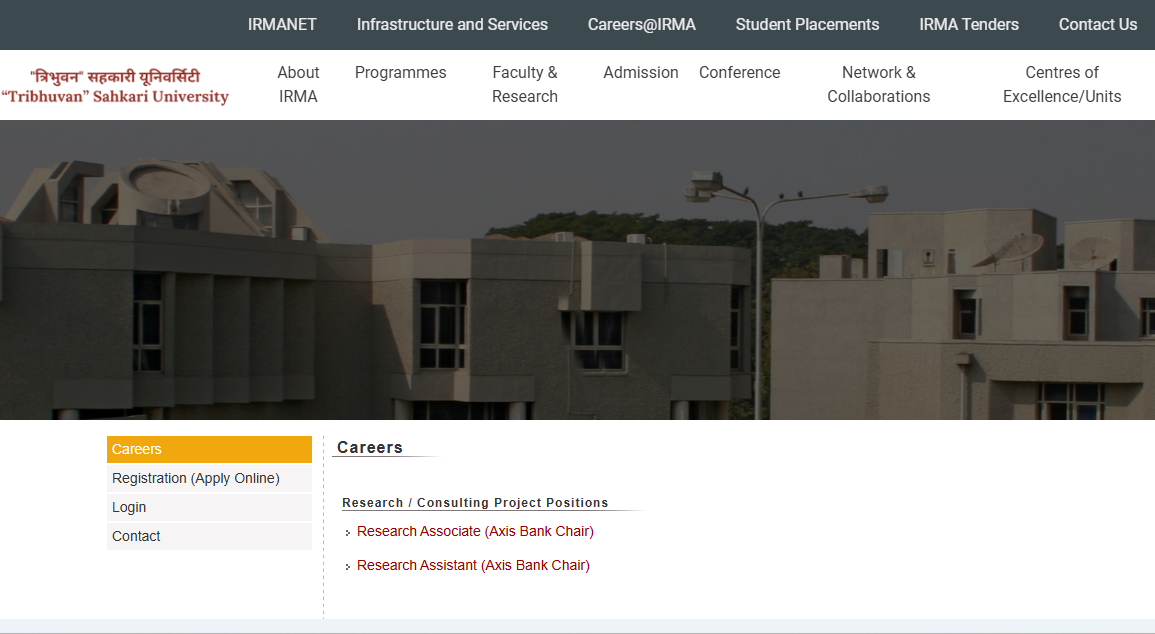View IRMA Tenders page
Screen dimensions: 1155x634
pyautogui.click(x=969, y=25)
